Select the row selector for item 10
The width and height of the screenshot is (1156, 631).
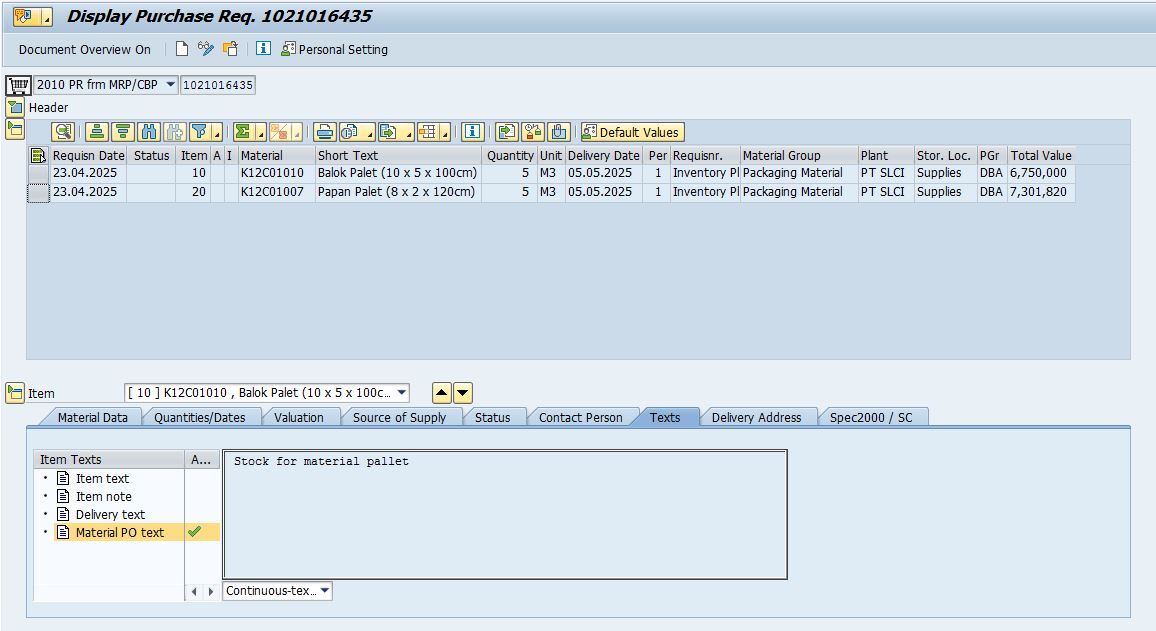38,173
